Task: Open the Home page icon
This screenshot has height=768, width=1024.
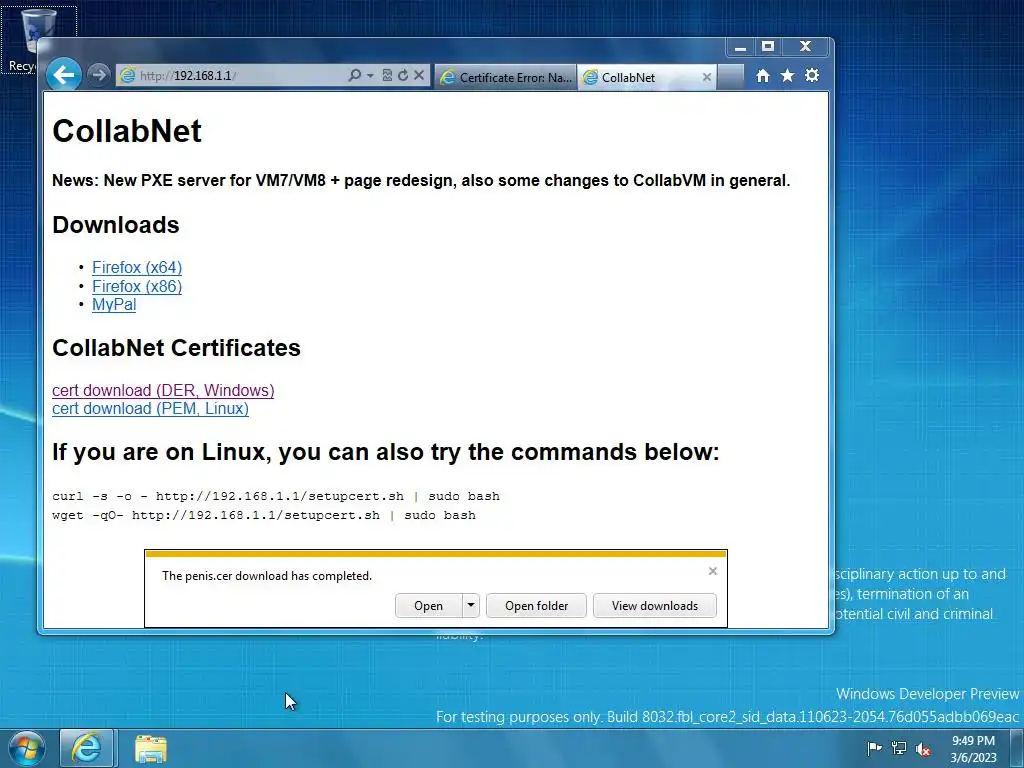Action: tap(763, 76)
